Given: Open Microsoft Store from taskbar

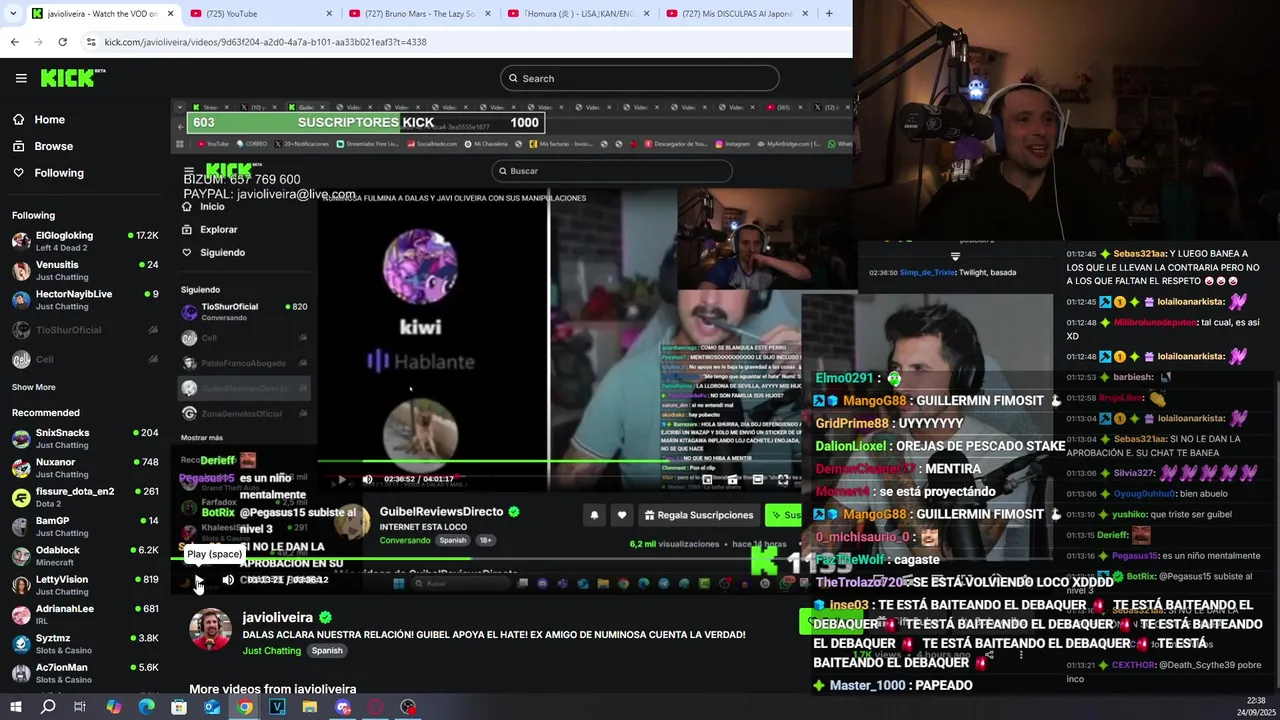Looking at the screenshot, I should (x=179, y=707).
